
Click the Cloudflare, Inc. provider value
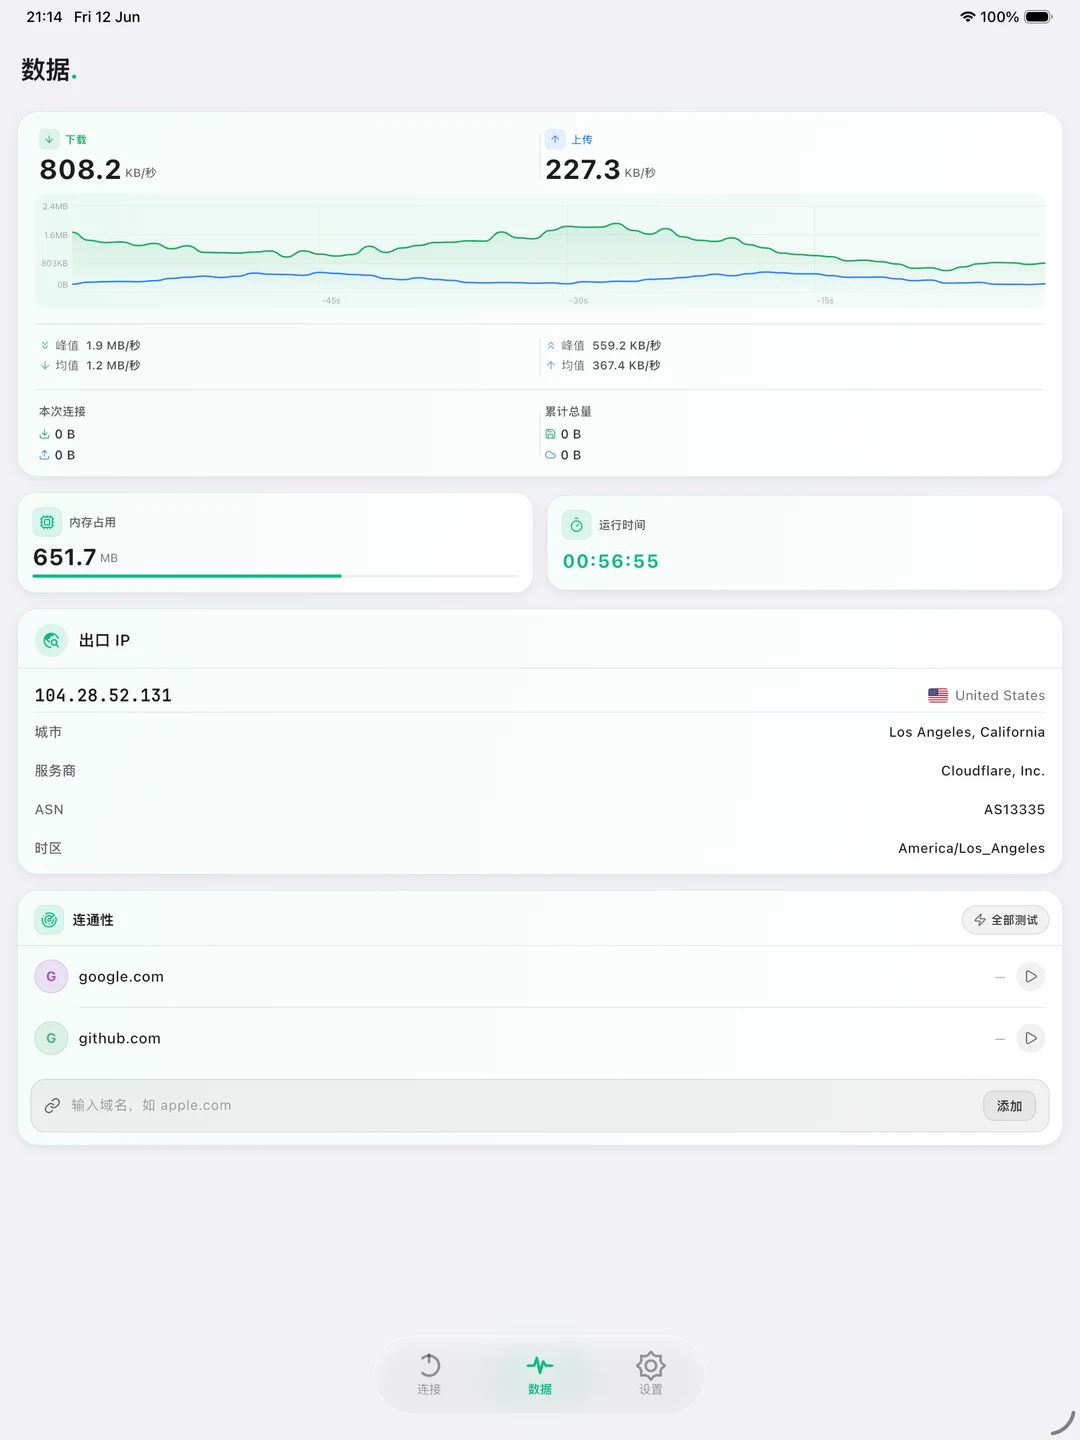coord(993,771)
